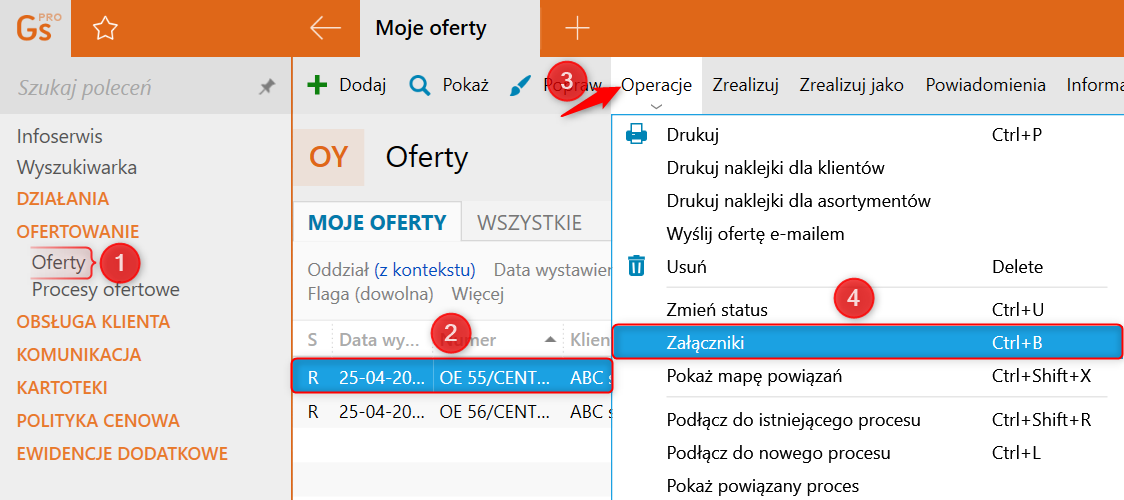Select Załączniki from the menu
The image size is (1124, 500).
pos(705,342)
